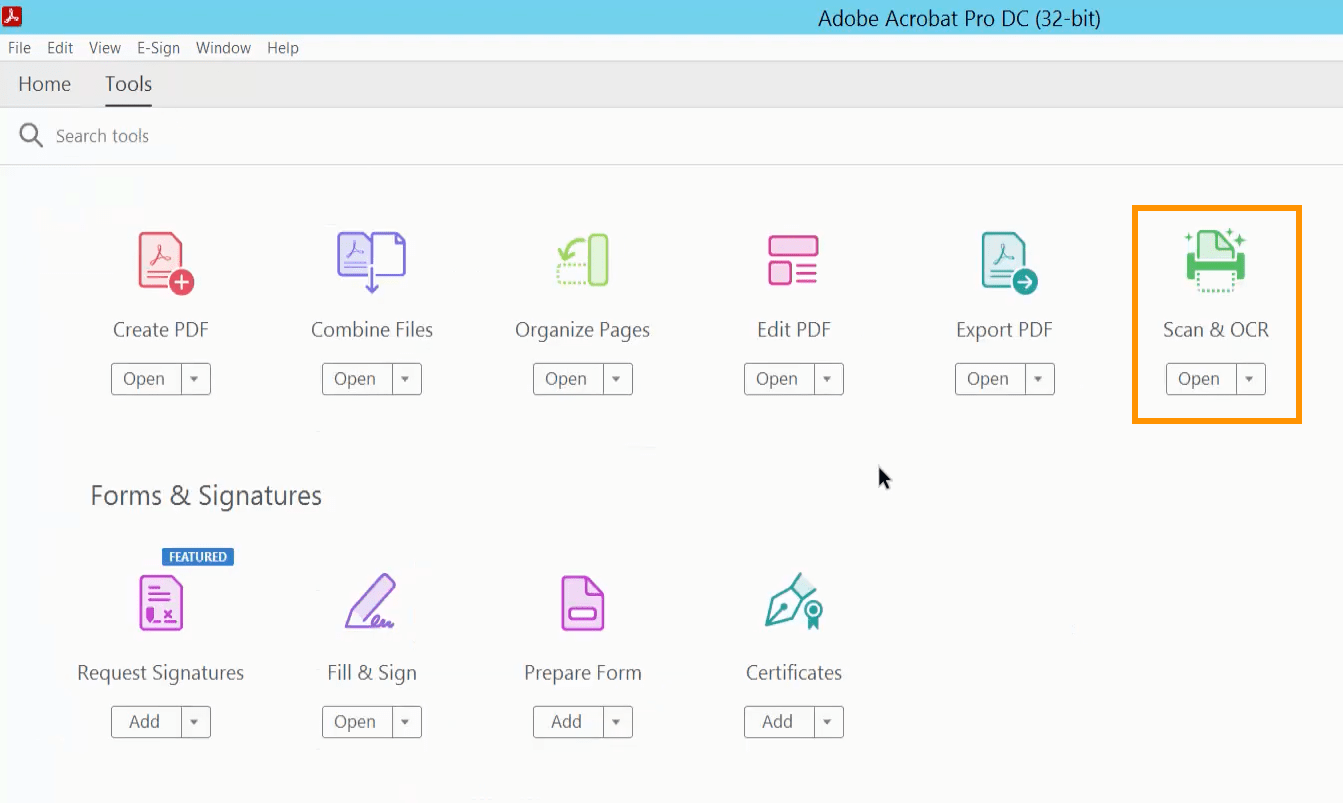Viewport: 1343px width, 803px height.
Task: Click Add under Prepare Form
Action: tap(567, 722)
